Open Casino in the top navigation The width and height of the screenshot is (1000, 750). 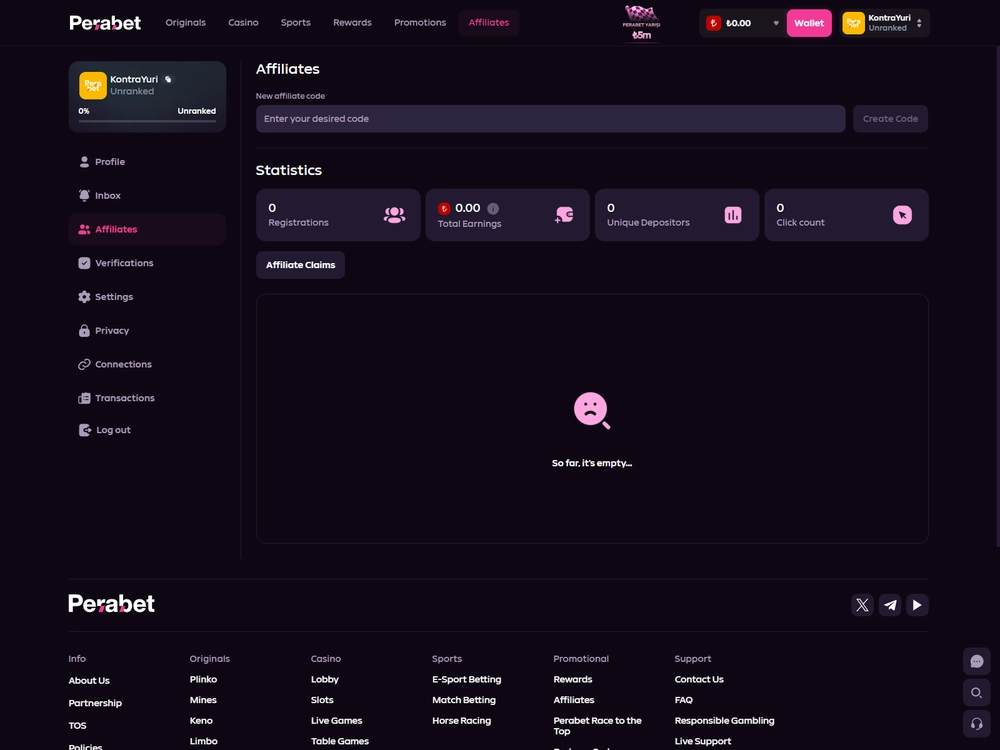tap(244, 22)
